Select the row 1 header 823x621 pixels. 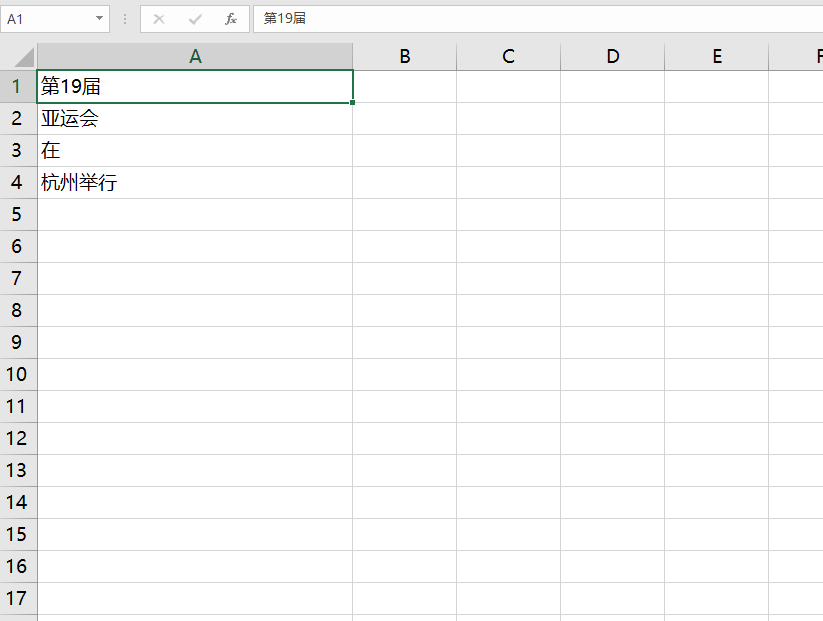click(x=18, y=87)
